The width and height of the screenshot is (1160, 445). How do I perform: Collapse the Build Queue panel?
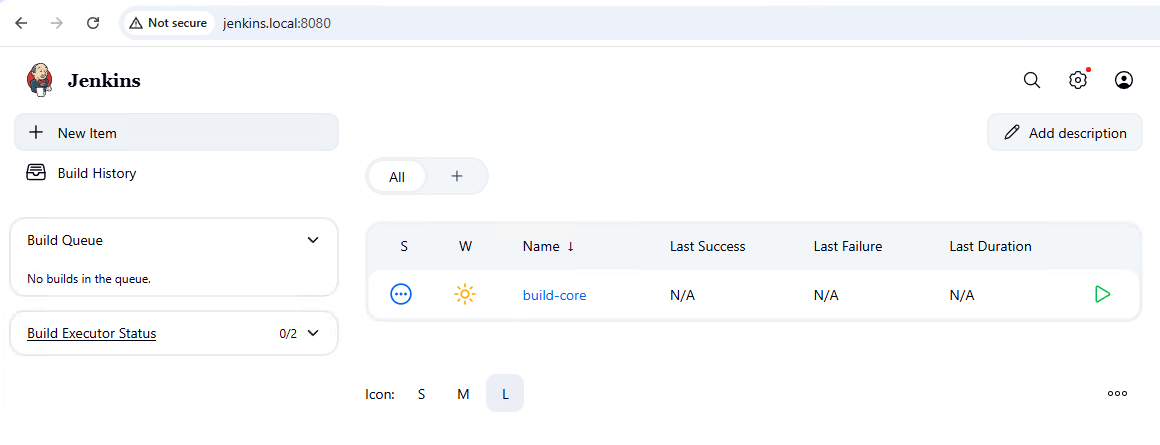click(313, 240)
